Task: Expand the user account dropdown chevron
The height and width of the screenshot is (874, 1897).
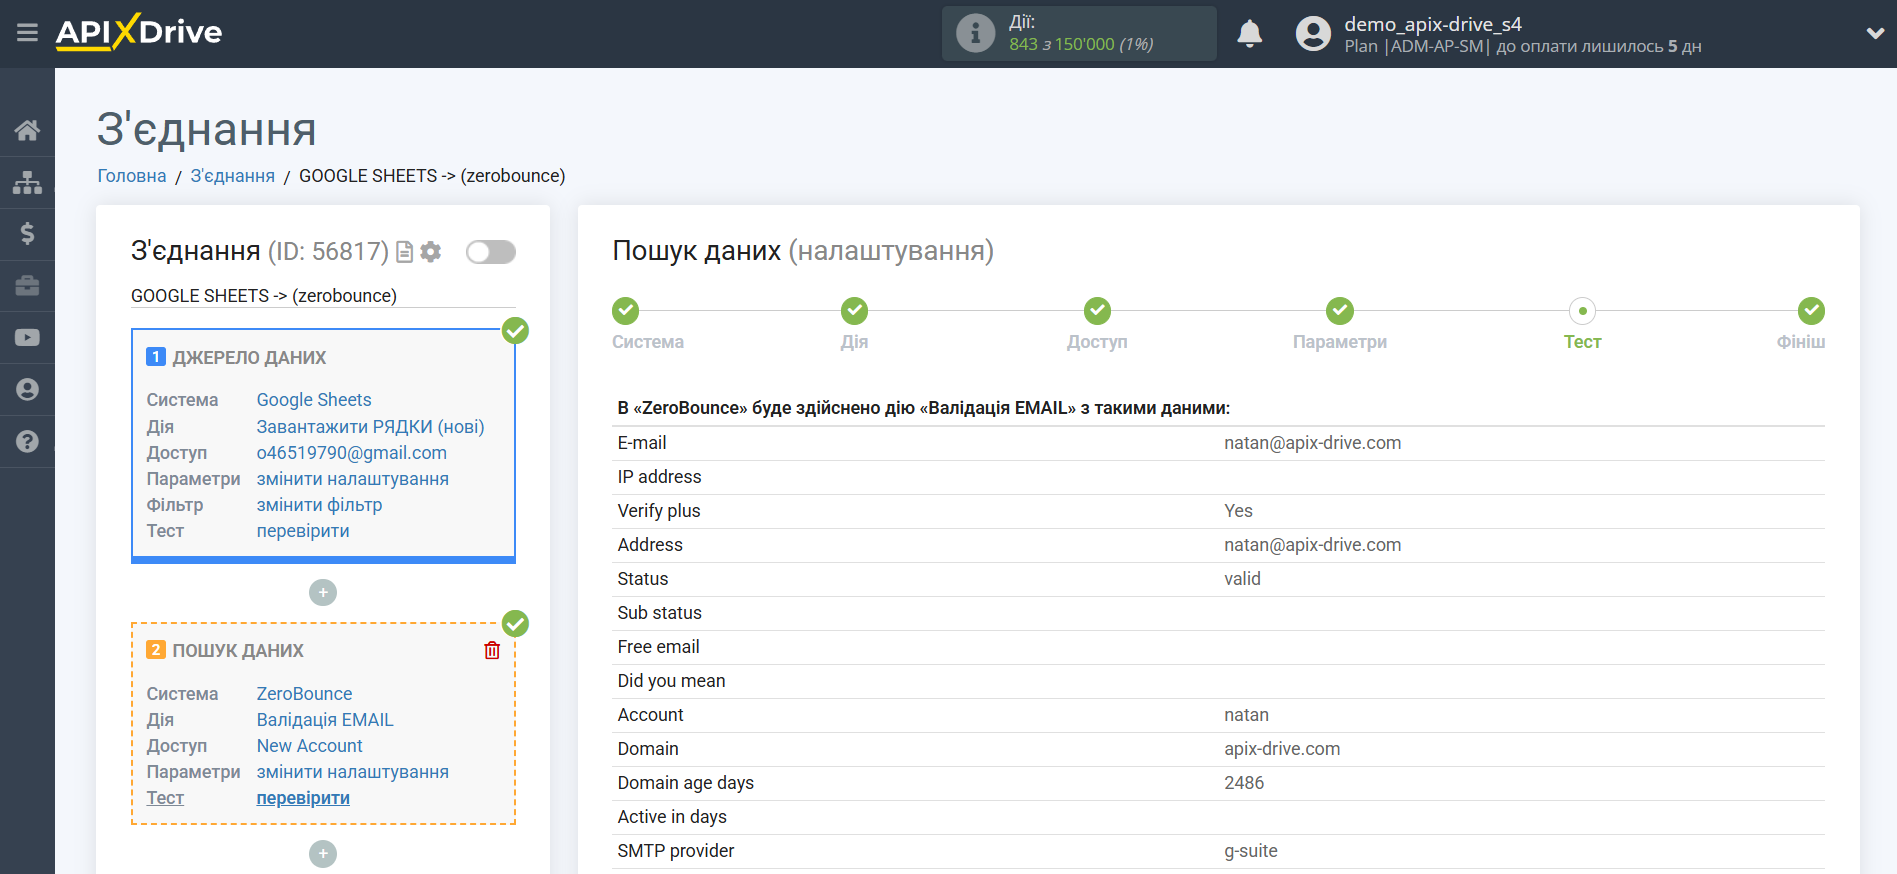Action: pos(1874,33)
